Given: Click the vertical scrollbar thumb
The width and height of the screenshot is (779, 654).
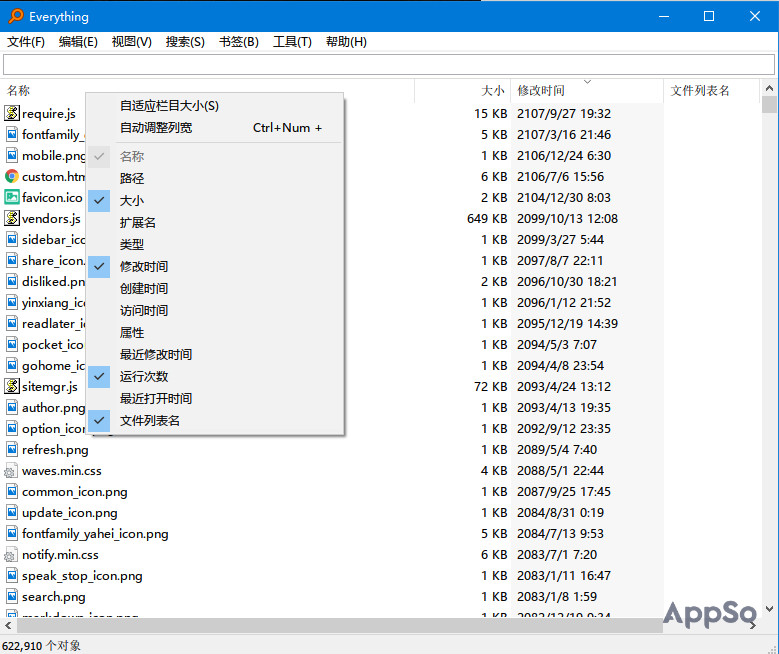Looking at the screenshot, I should 769,105.
